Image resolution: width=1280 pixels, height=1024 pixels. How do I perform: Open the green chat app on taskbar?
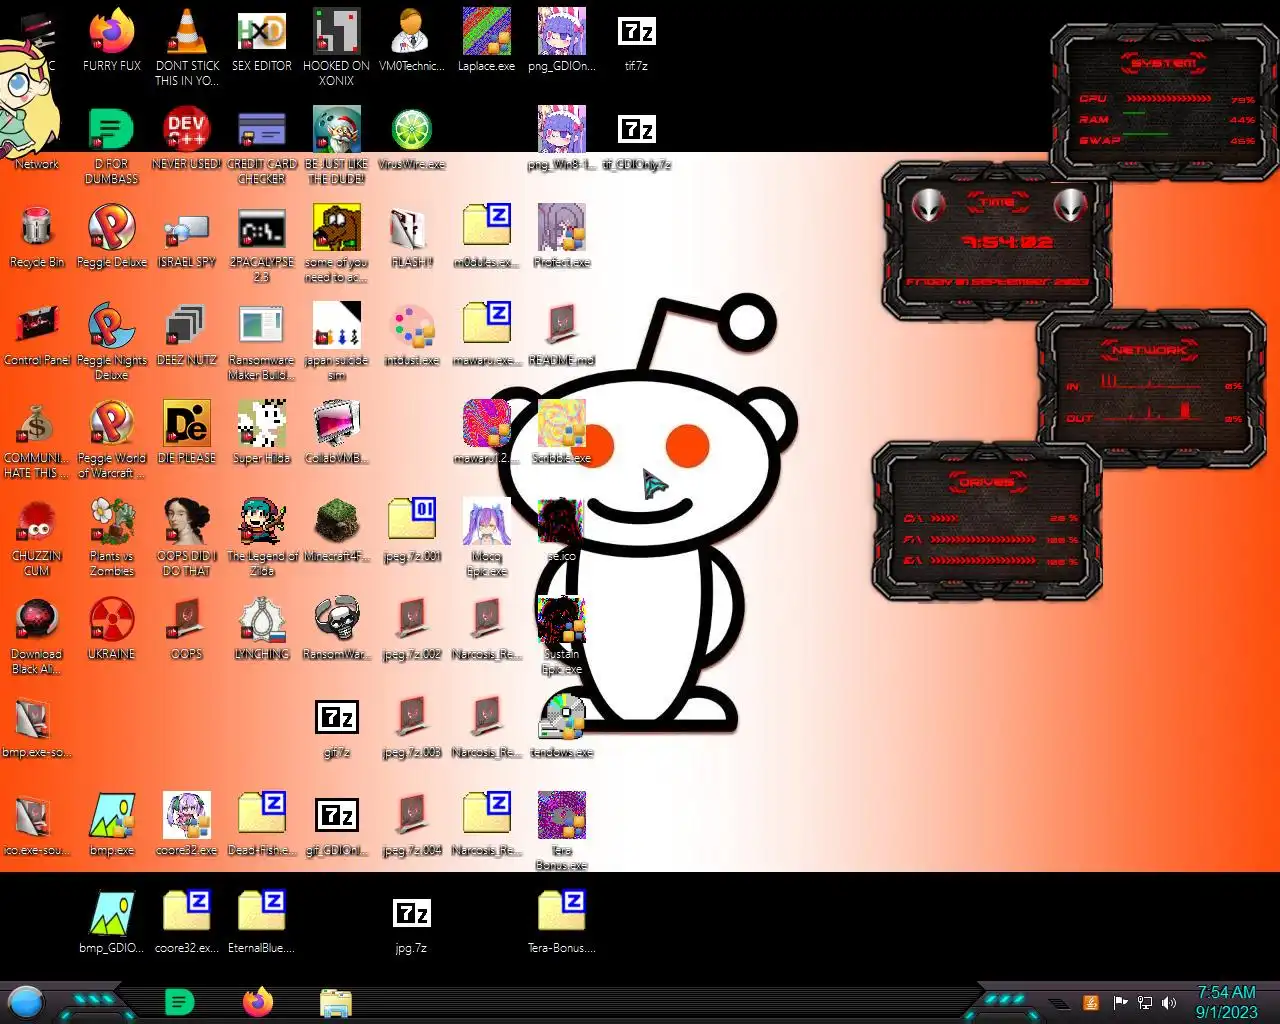coord(179,1001)
